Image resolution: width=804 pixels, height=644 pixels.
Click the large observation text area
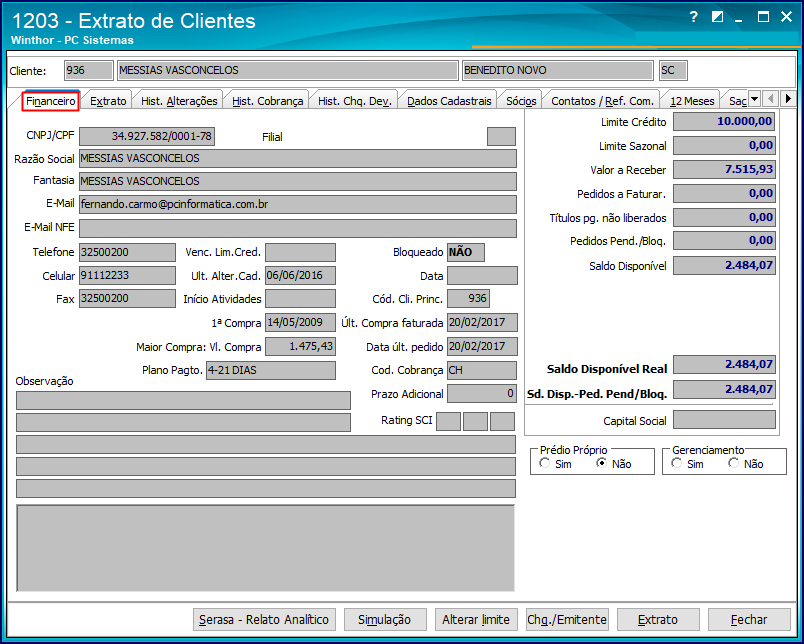pos(266,548)
